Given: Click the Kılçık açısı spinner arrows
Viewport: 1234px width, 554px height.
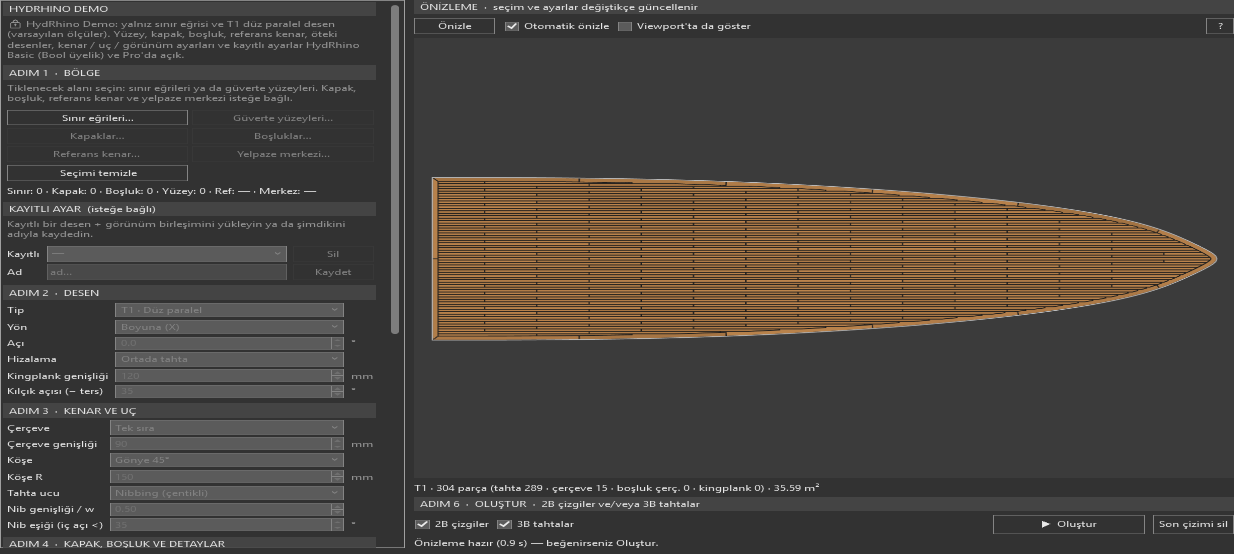Looking at the screenshot, I should tap(337, 392).
